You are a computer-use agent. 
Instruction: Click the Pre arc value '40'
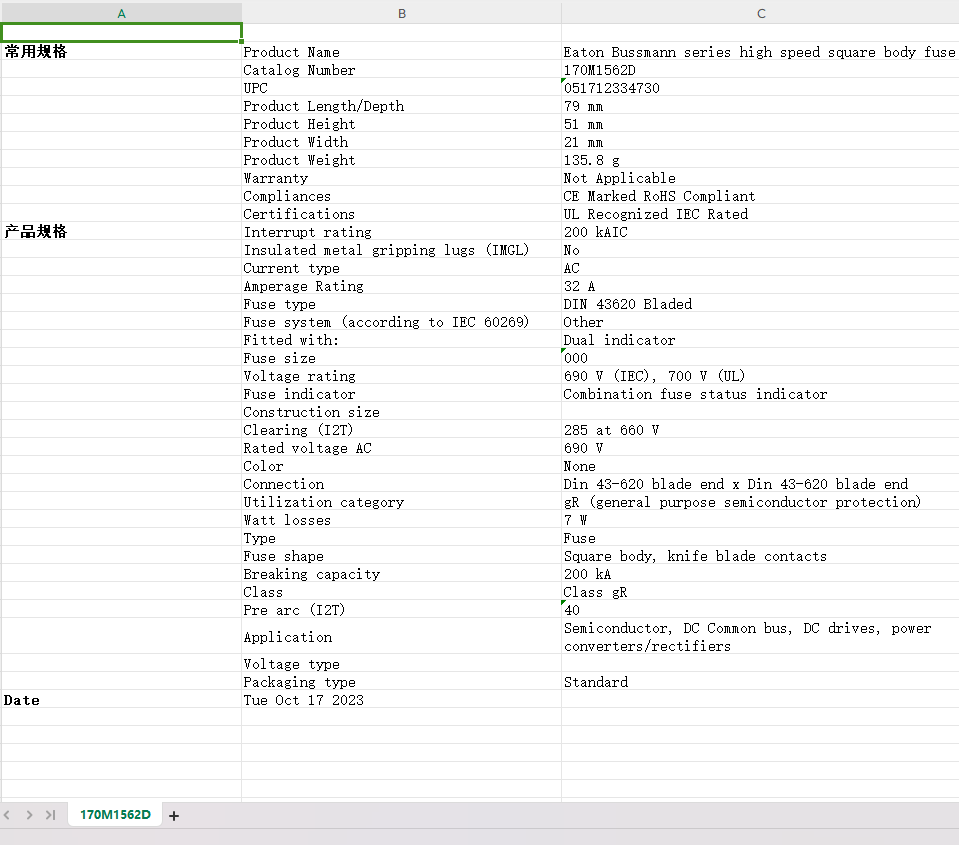click(760, 610)
